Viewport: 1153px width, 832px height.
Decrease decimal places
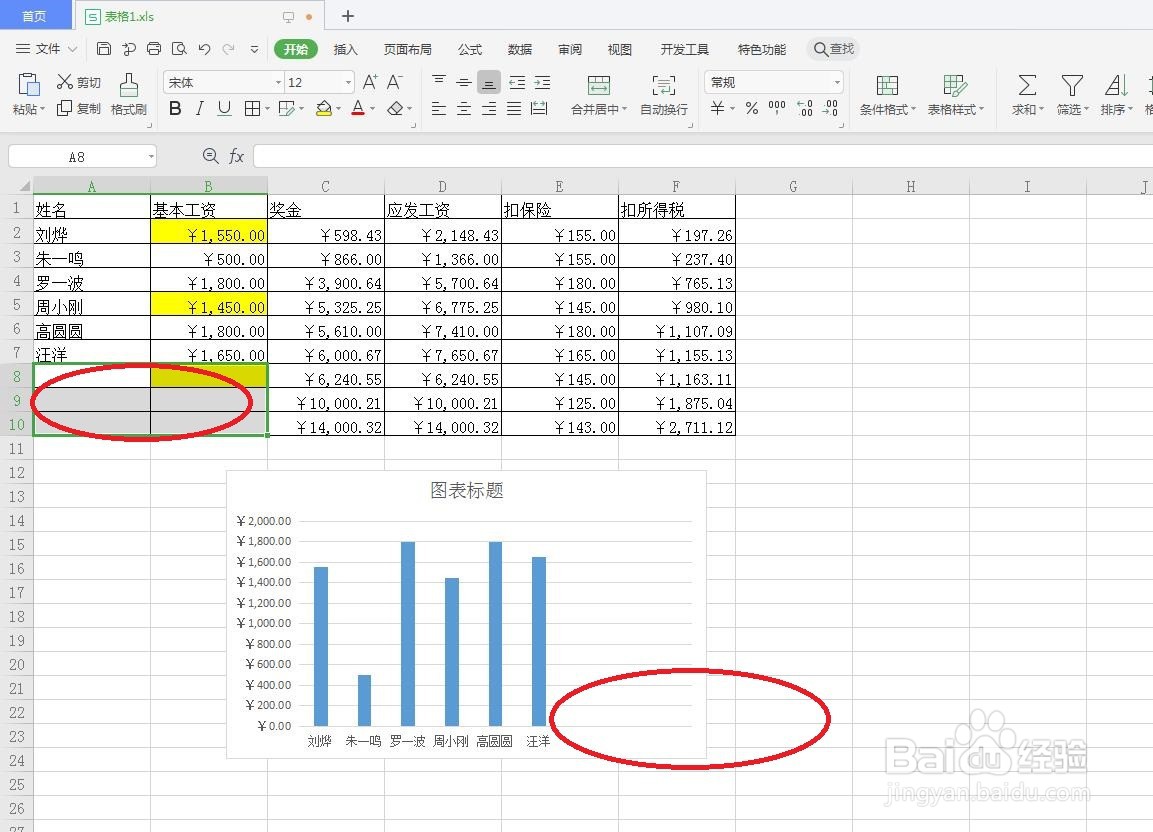point(830,109)
